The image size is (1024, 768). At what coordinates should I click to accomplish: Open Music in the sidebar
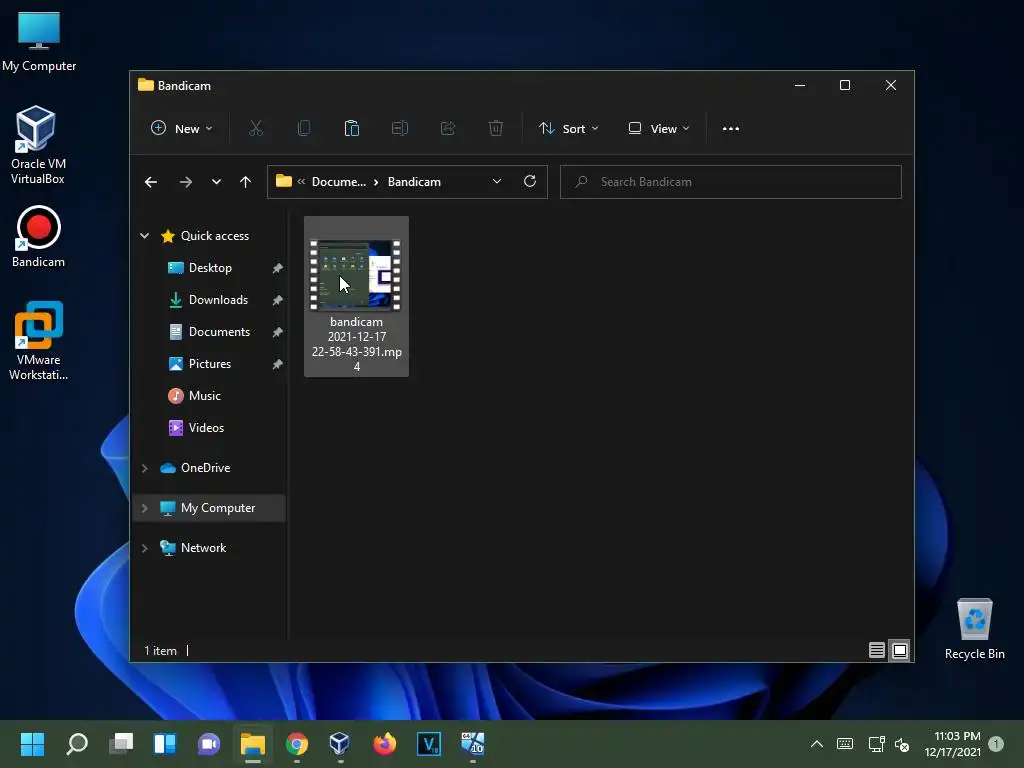204,396
